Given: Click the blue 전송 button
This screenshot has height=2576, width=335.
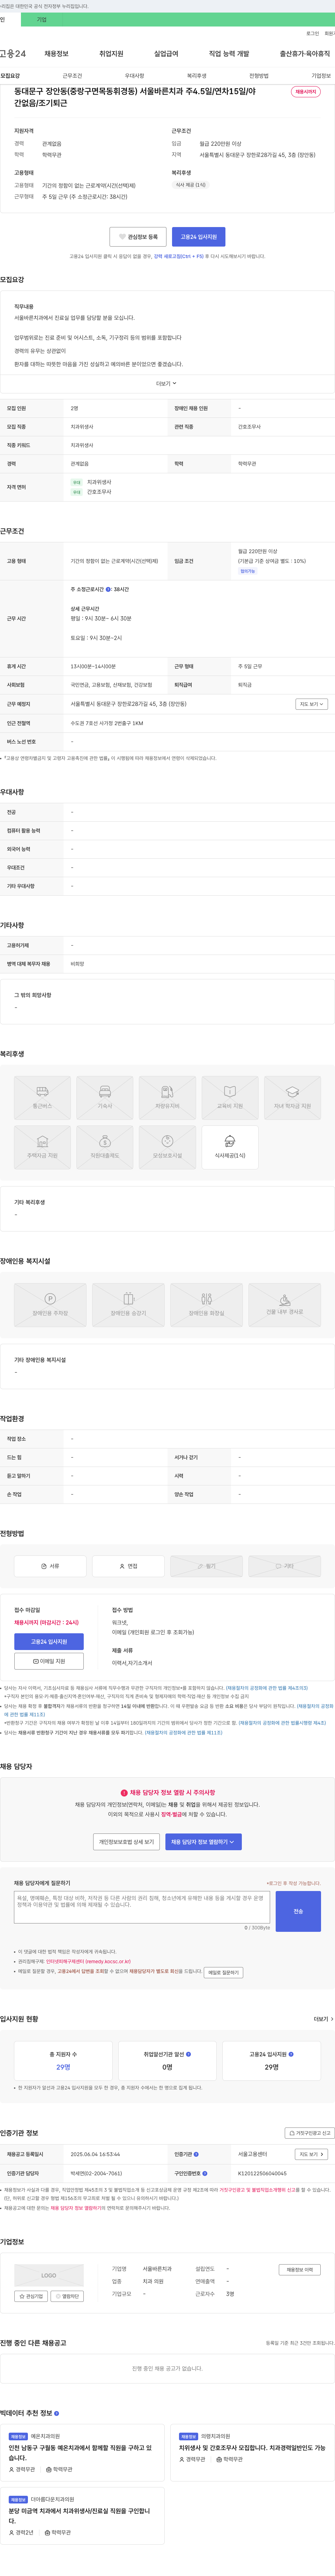Looking at the screenshot, I should coord(298,1911).
